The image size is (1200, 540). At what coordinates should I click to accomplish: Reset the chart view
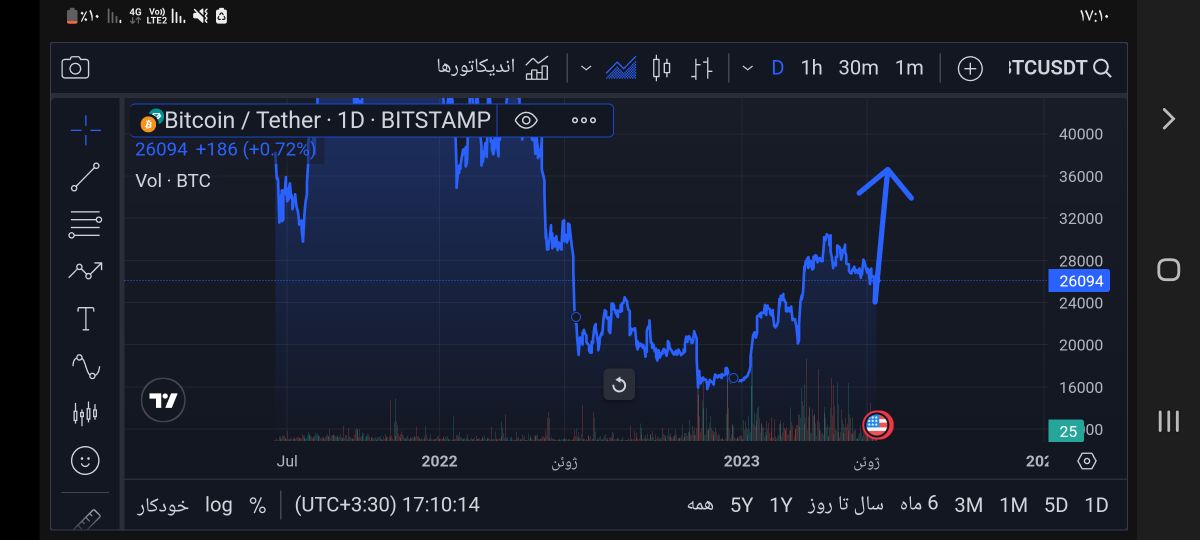[x=619, y=385]
